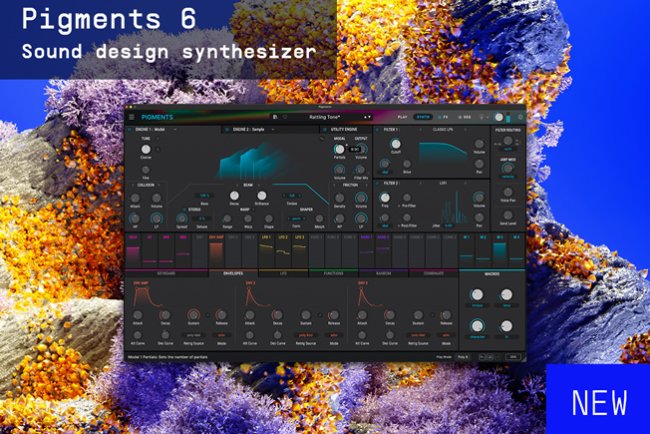Open the FUNCTIONS modulation tab

click(333, 274)
